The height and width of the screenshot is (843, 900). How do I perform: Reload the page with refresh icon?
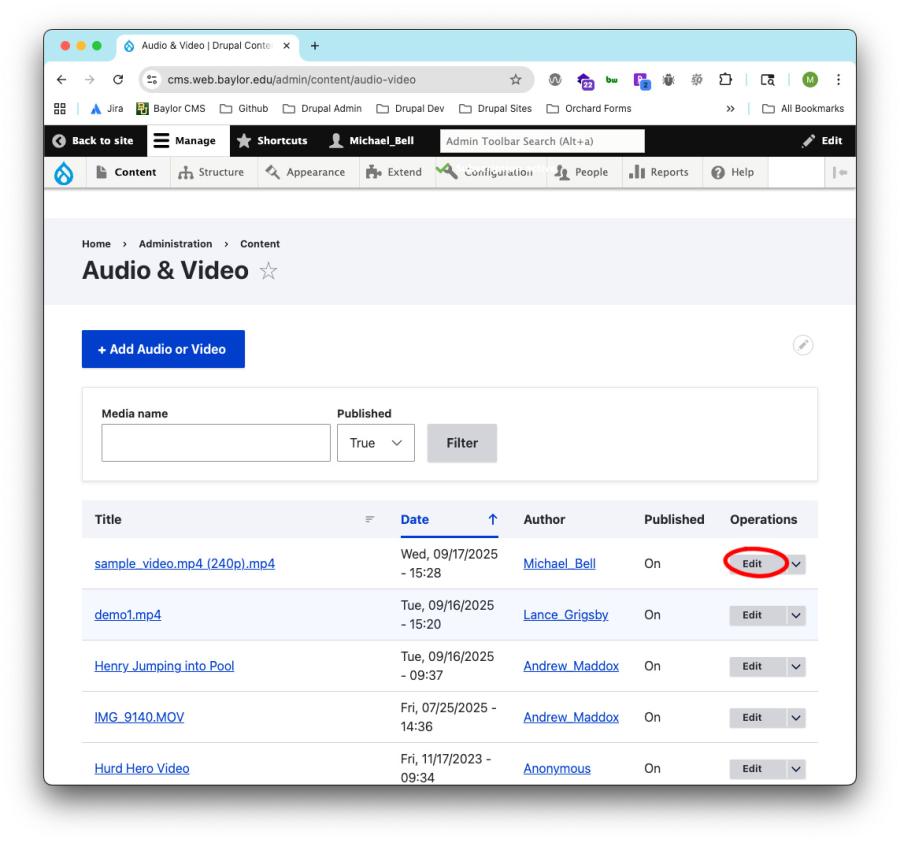click(118, 80)
